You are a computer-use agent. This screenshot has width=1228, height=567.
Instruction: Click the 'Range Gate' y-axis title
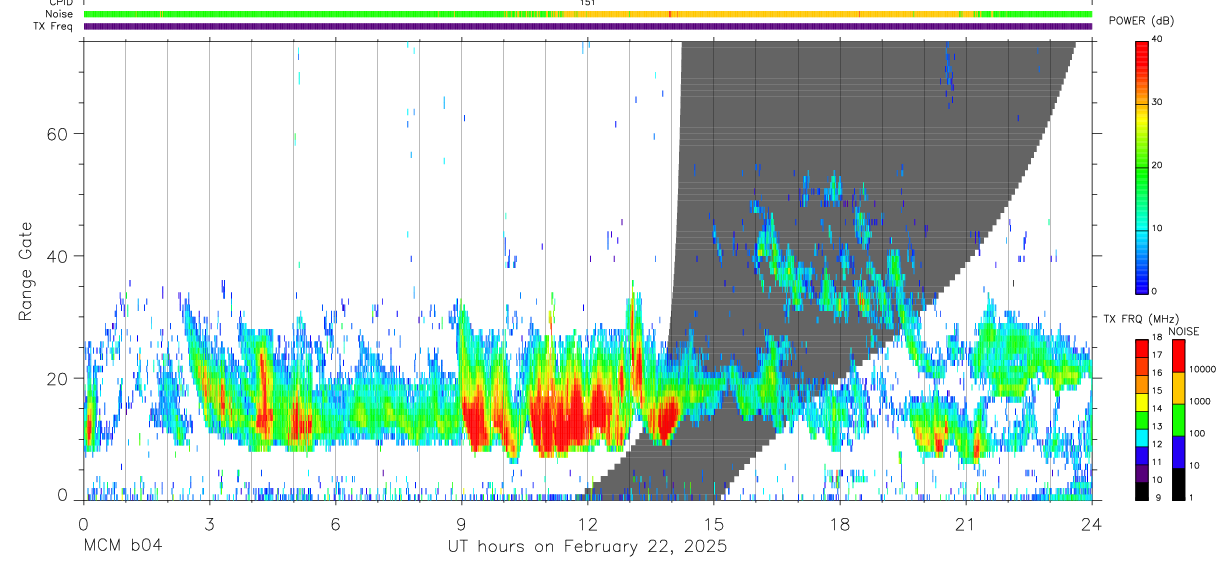pos(25,271)
